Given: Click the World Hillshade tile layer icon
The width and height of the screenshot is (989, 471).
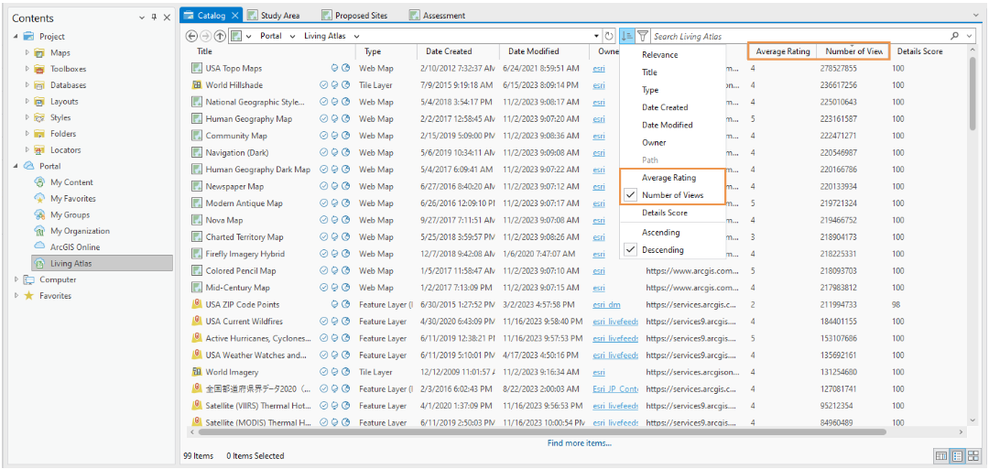Looking at the screenshot, I should click(196, 85).
